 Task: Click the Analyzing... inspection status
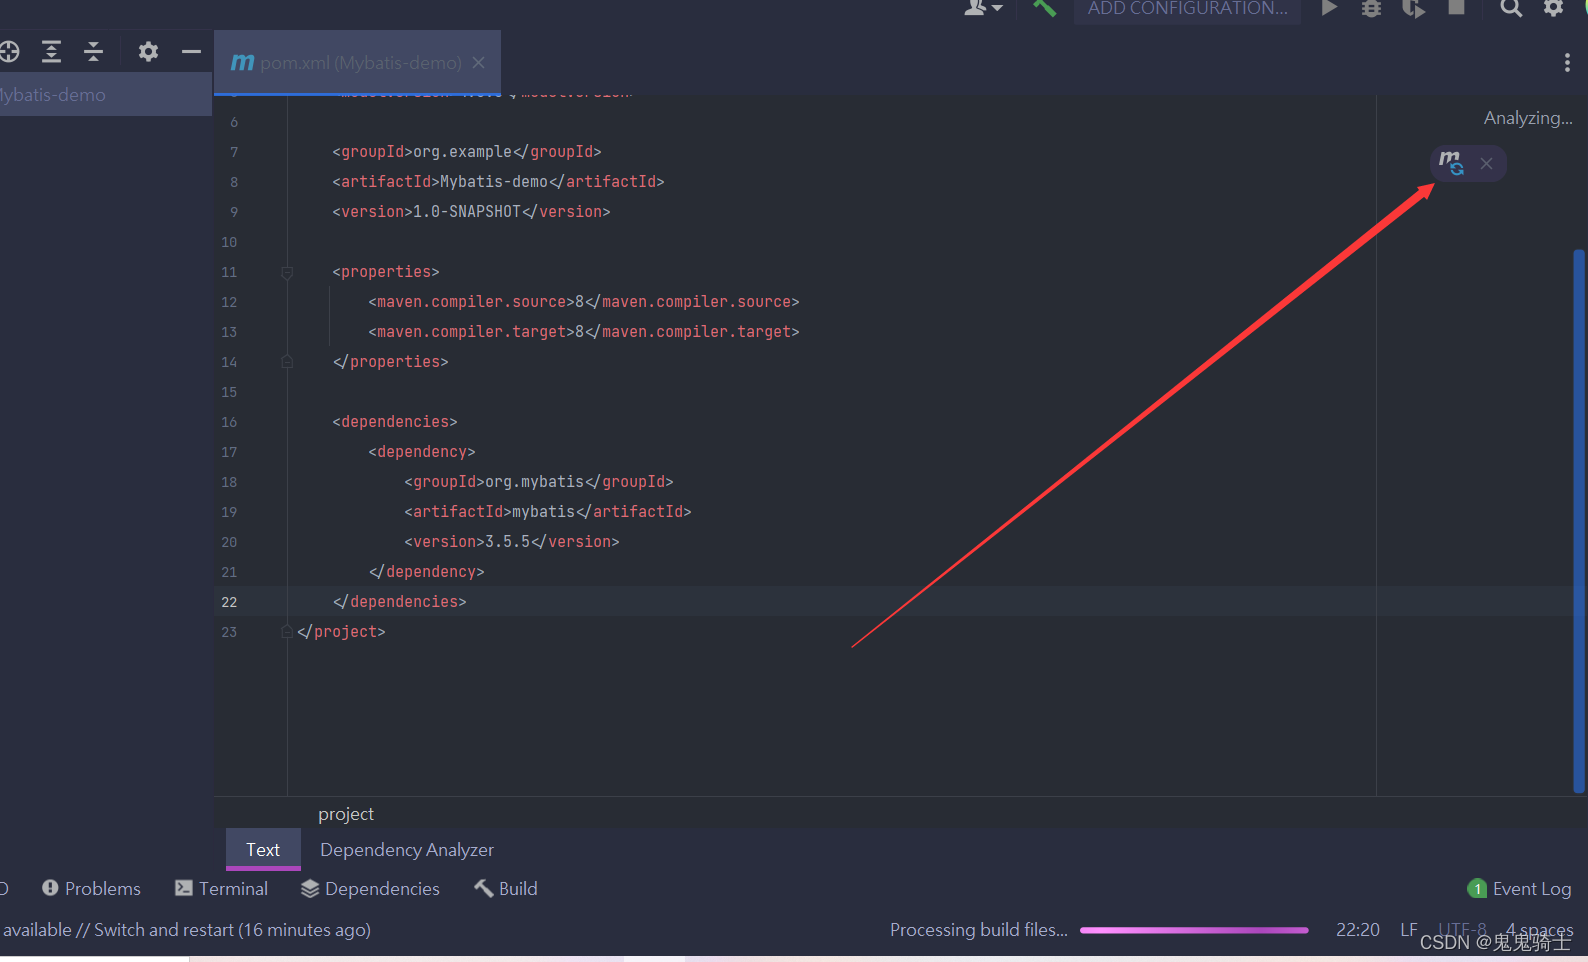pyautogui.click(x=1528, y=118)
